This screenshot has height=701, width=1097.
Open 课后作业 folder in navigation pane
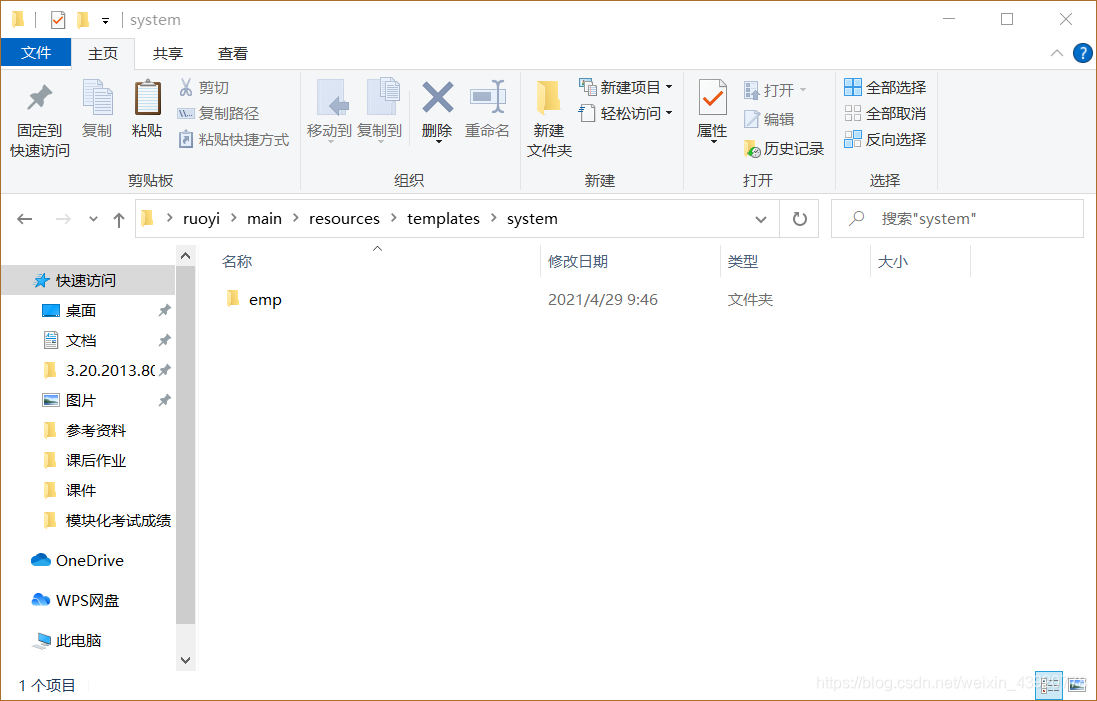point(95,461)
